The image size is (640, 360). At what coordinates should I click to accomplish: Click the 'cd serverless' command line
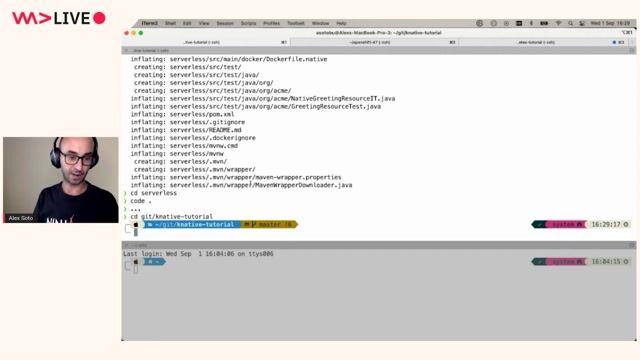[x=153, y=193]
